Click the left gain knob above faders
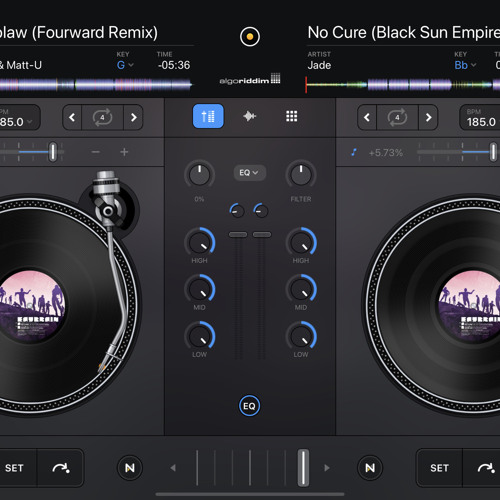The width and height of the screenshot is (500, 500). coord(237,211)
